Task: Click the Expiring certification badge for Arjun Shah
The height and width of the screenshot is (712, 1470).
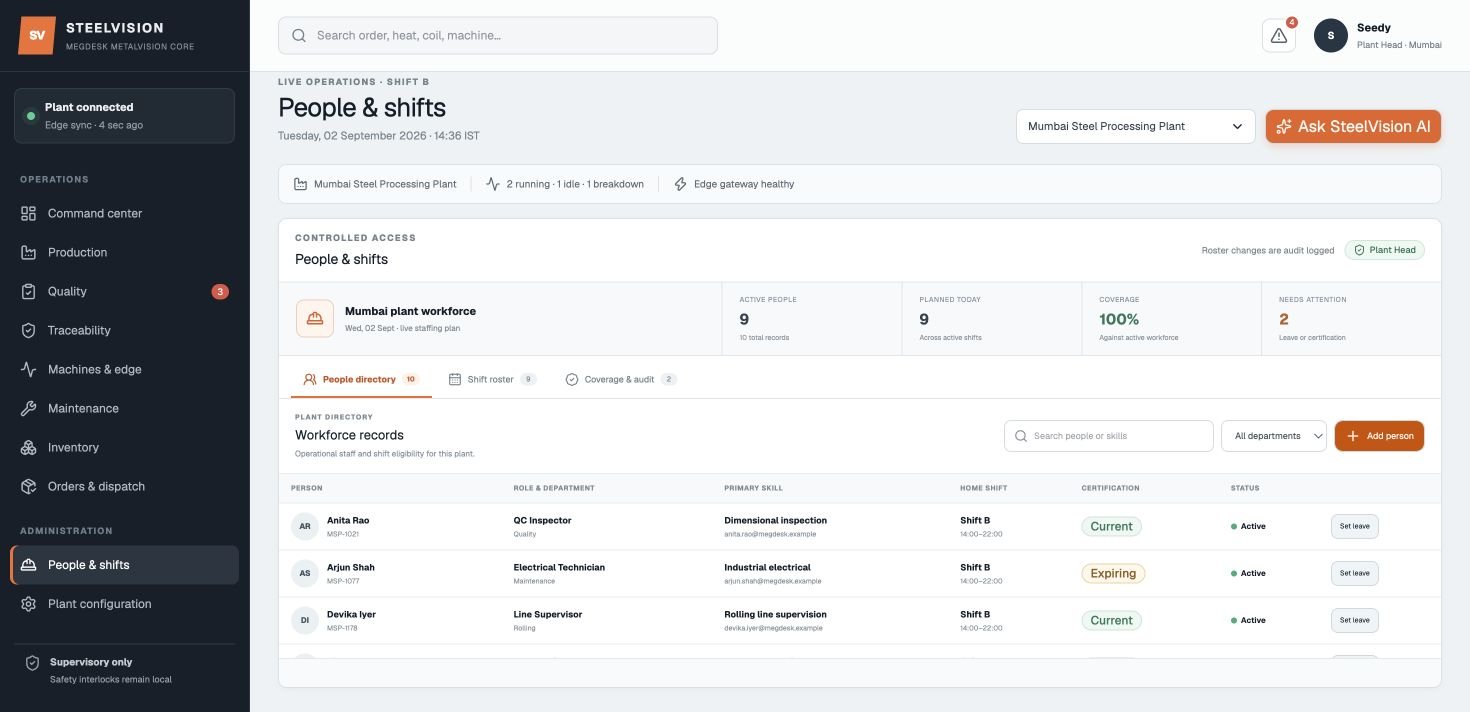Action: 1113,574
